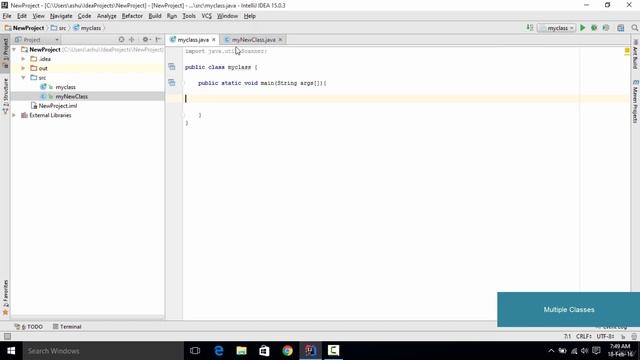This screenshot has height=360, width=640.
Task: Click NewProject in the navigation breadcrumb
Action: [x=24, y=28]
